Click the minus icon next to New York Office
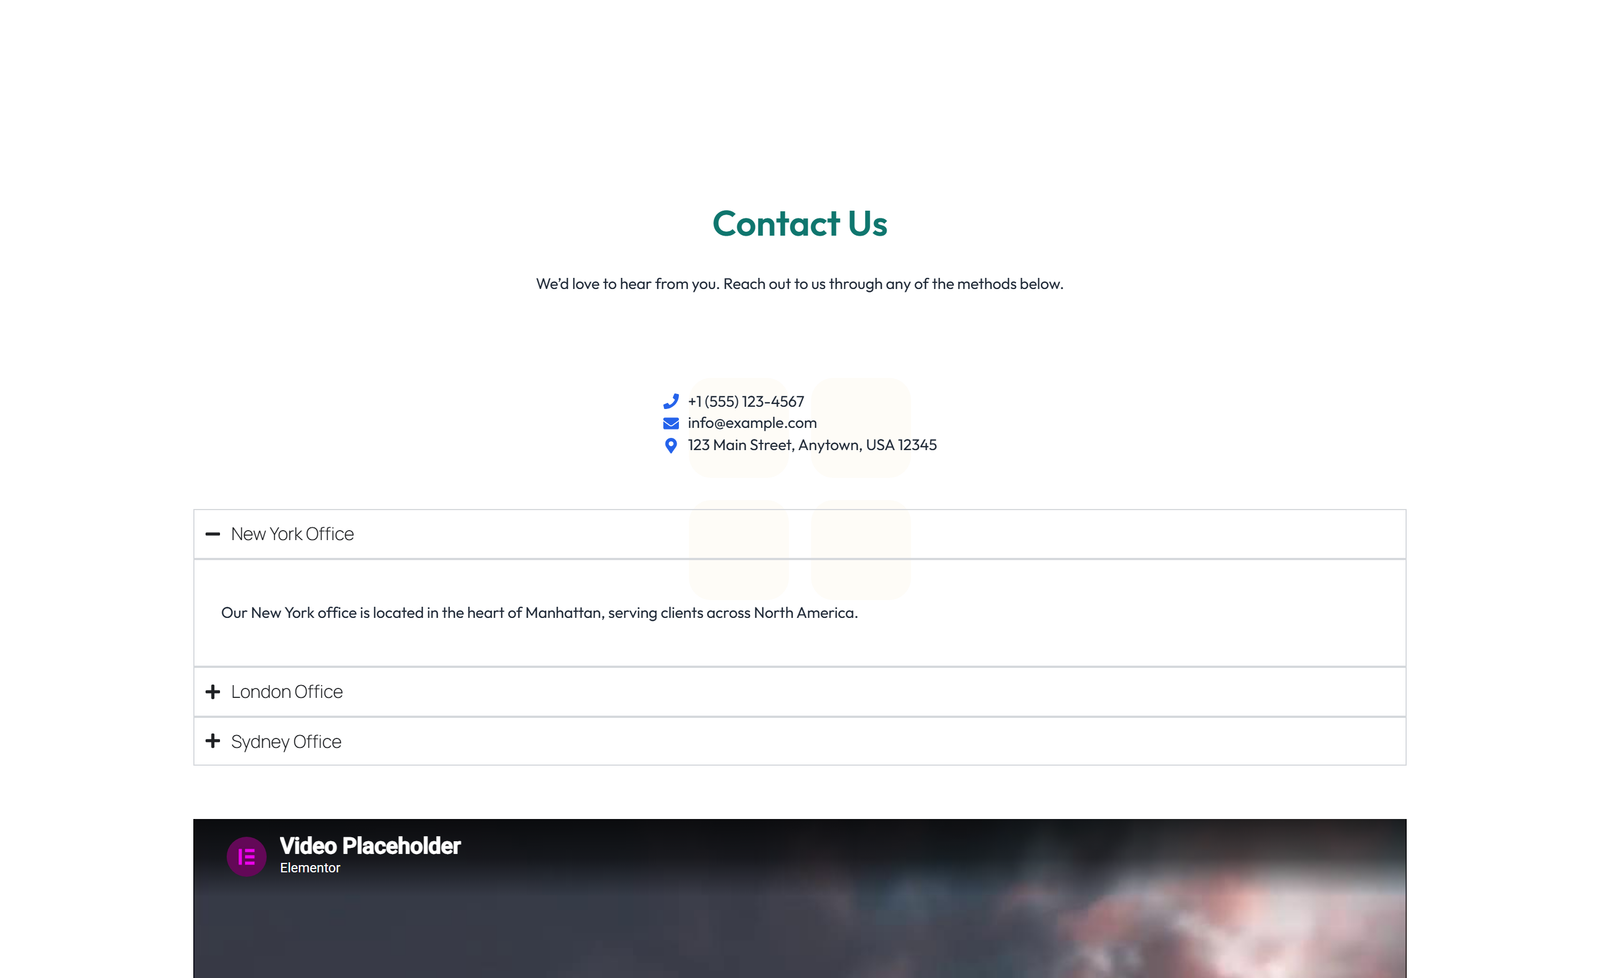Image resolution: width=1600 pixels, height=978 pixels. click(x=212, y=534)
